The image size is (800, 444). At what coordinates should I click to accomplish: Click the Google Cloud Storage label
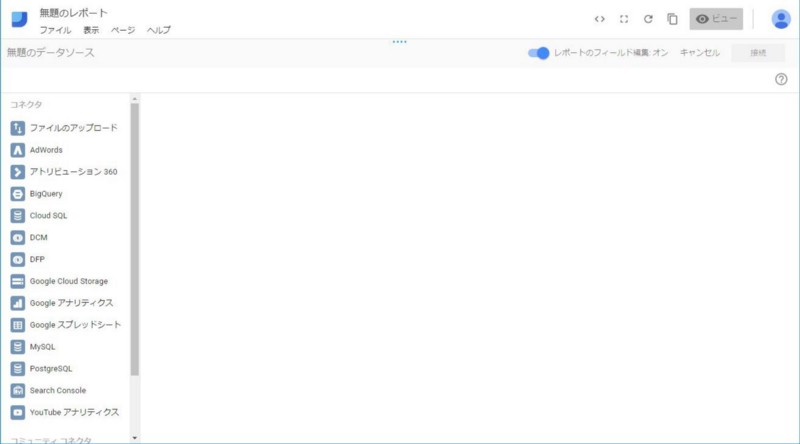(69, 281)
